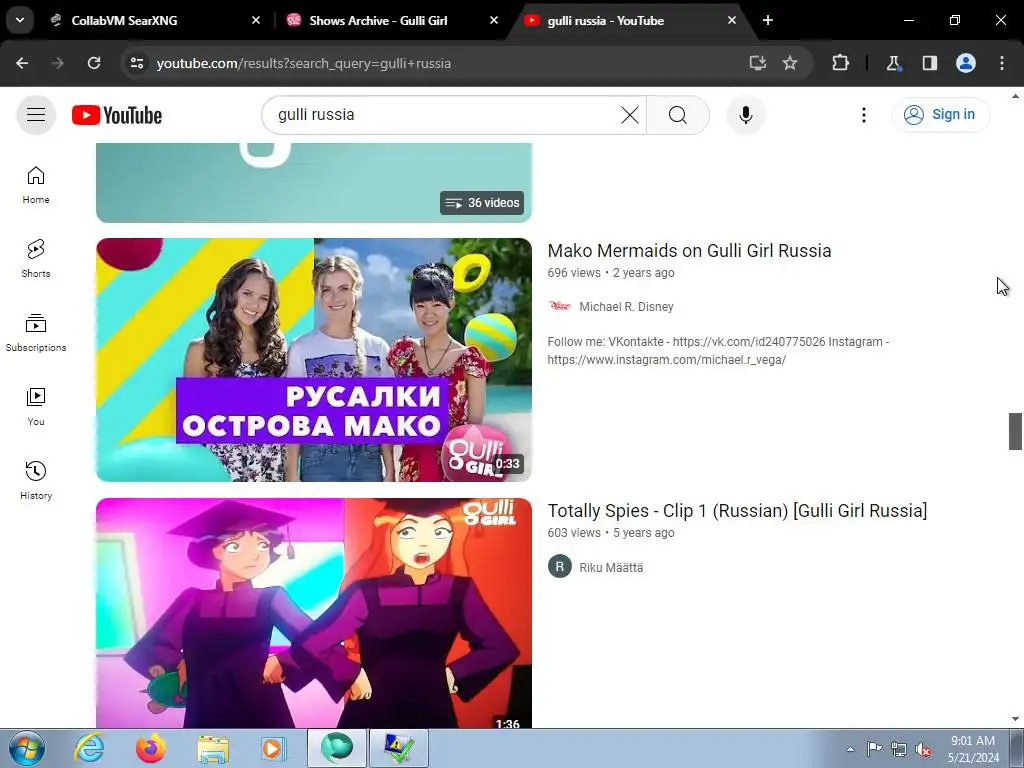This screenshot has width=1024, height=768.
Task: Click the muted volume tray icon
Action: pos(923,749)
